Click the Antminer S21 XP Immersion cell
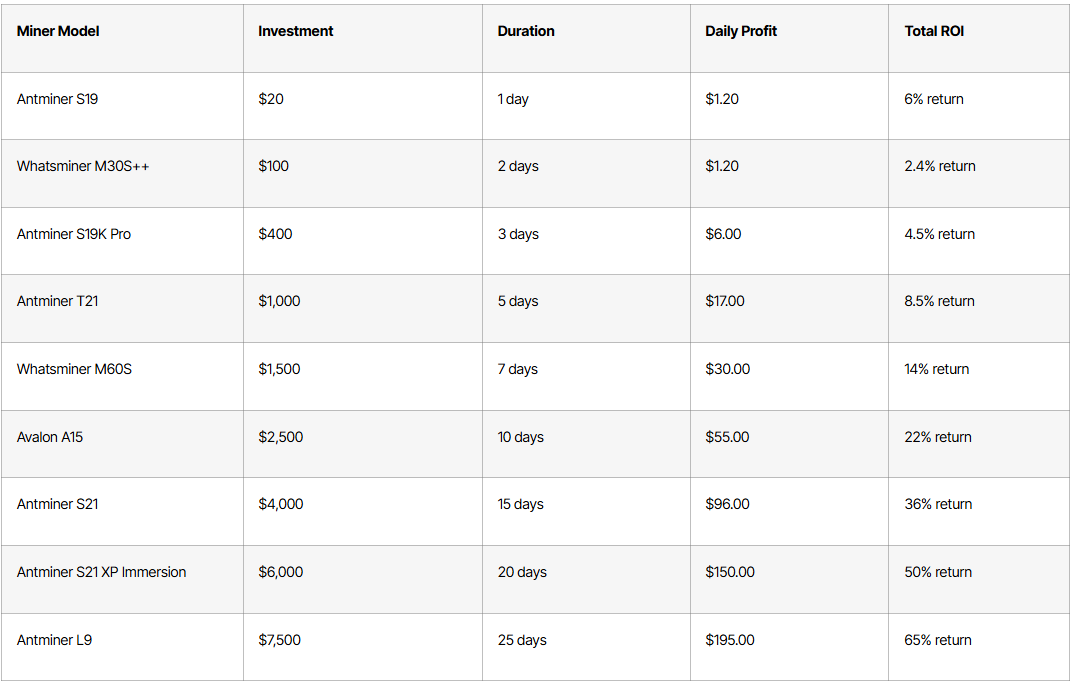The width and height of the screenshot is (1072, 685). (x=101, y=572)
